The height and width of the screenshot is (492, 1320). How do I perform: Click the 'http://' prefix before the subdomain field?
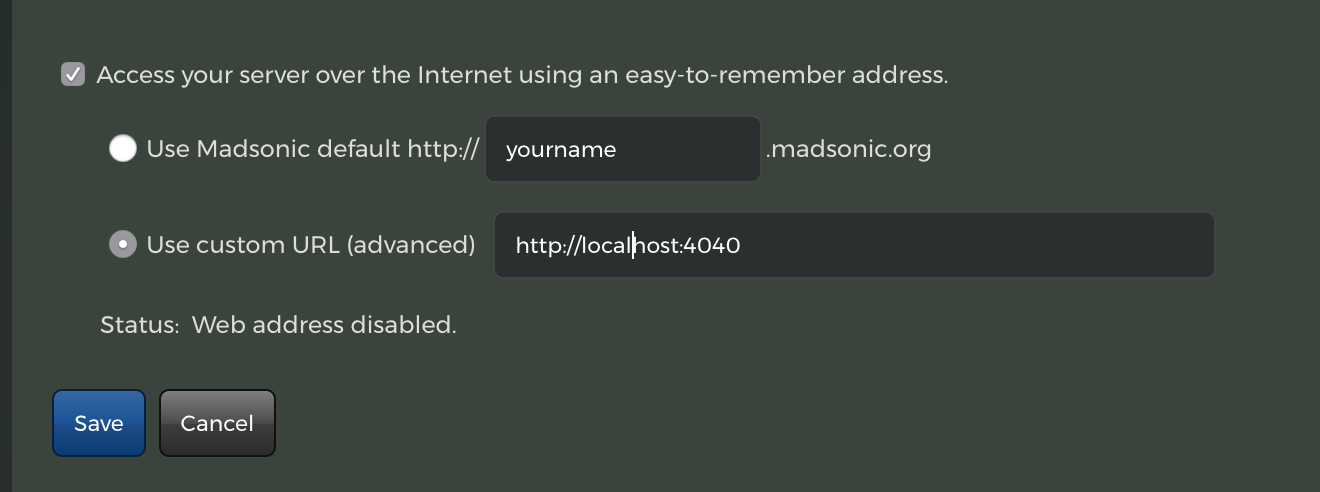pos(443,150)
